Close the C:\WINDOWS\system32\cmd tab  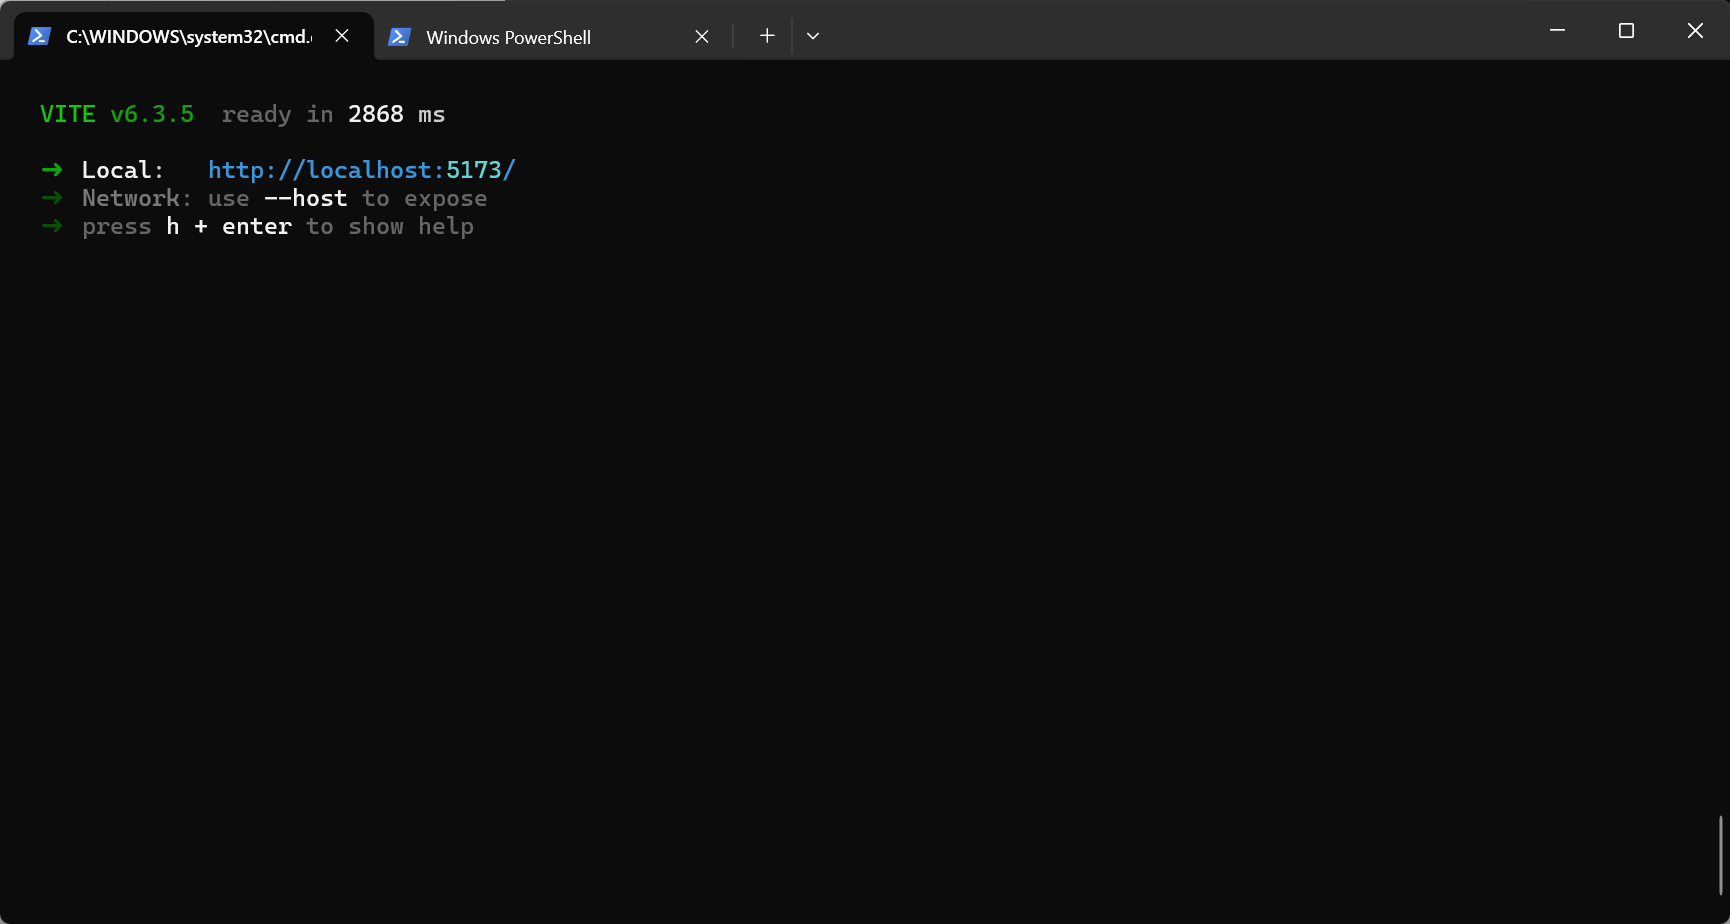(342, 36)
